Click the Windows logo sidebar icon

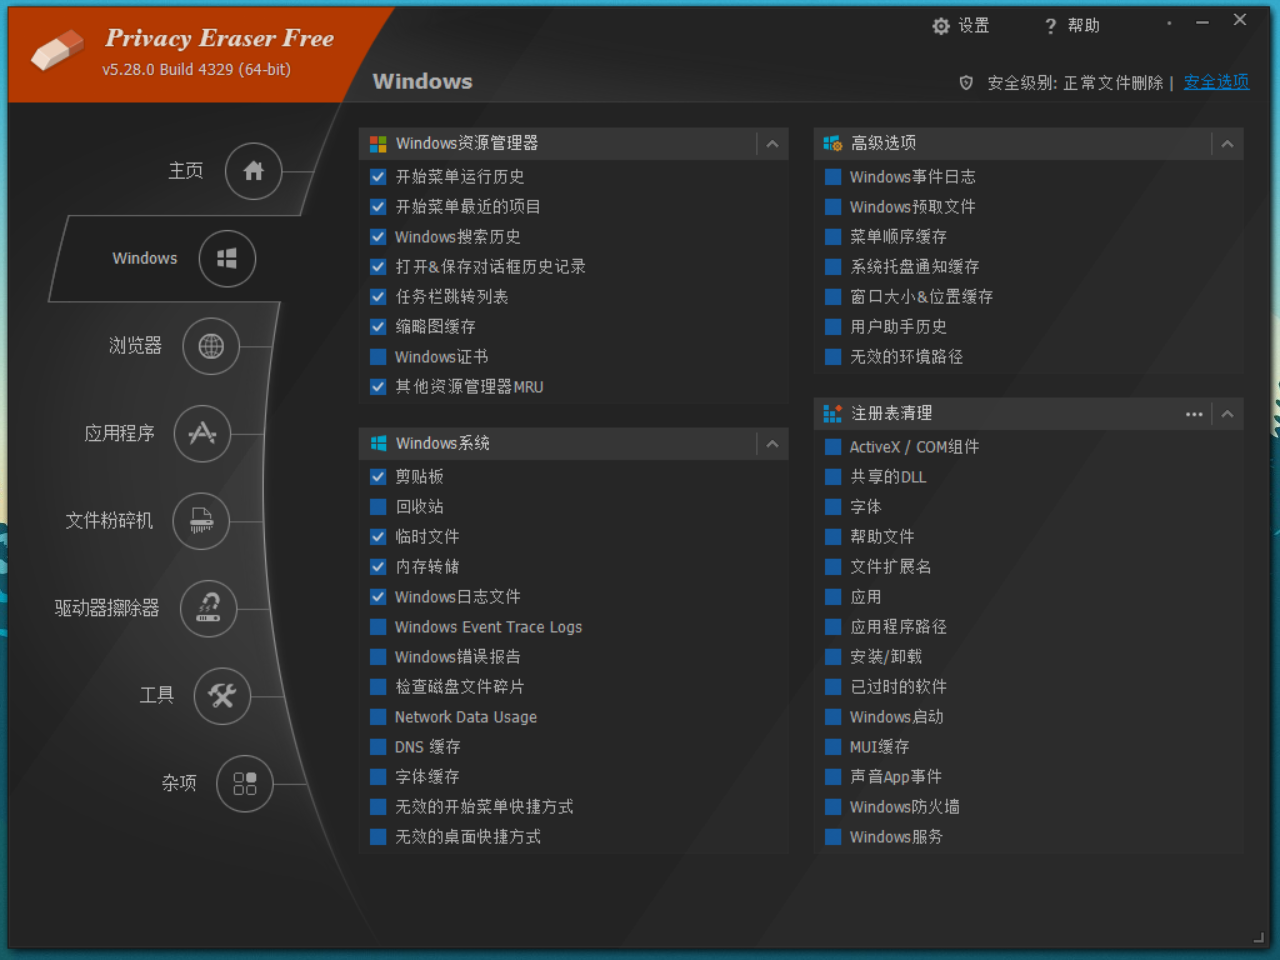coord(227,258)
